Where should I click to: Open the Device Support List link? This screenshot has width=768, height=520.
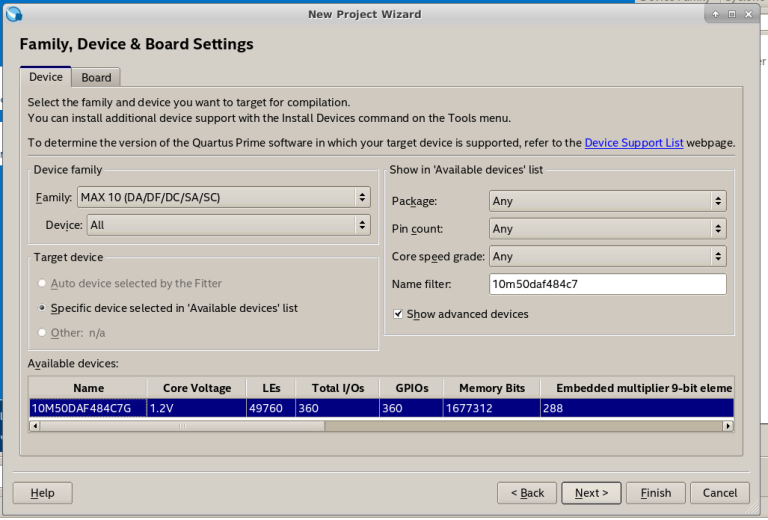(634, 143)
